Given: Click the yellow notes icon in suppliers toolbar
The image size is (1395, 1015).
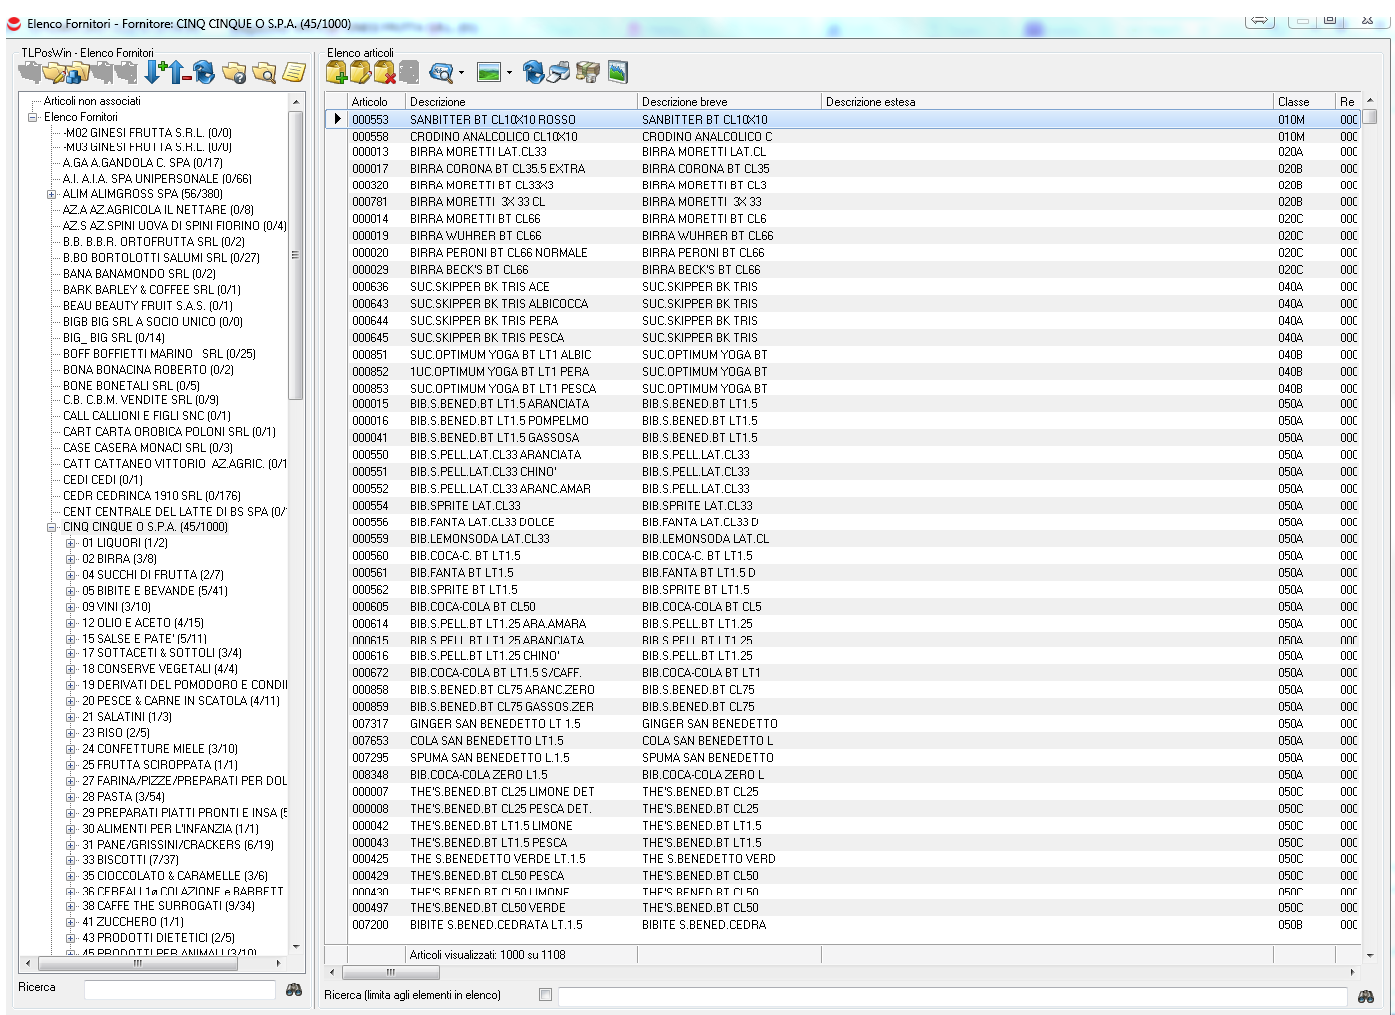Looking at the screenshot, I should (x=294, y=72).
